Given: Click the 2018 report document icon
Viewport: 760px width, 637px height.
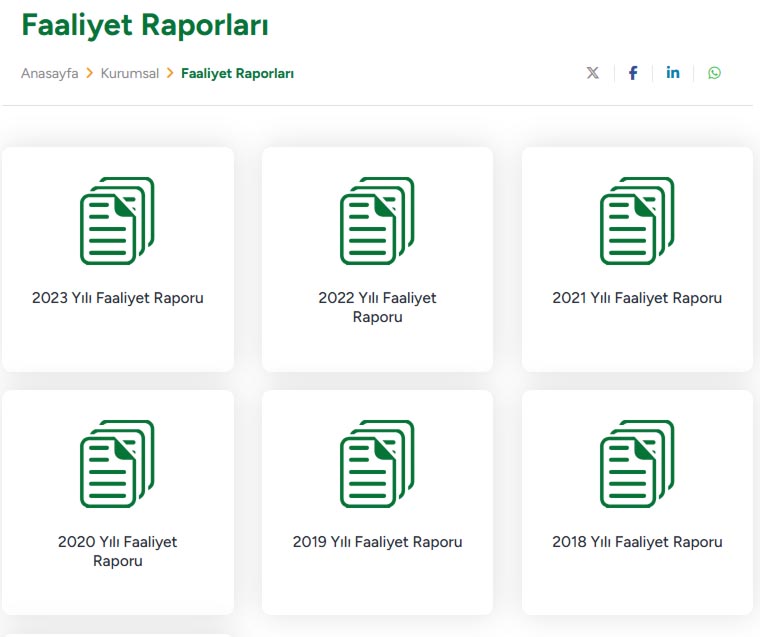Looking at the screenshot, I should click(637, 464).
